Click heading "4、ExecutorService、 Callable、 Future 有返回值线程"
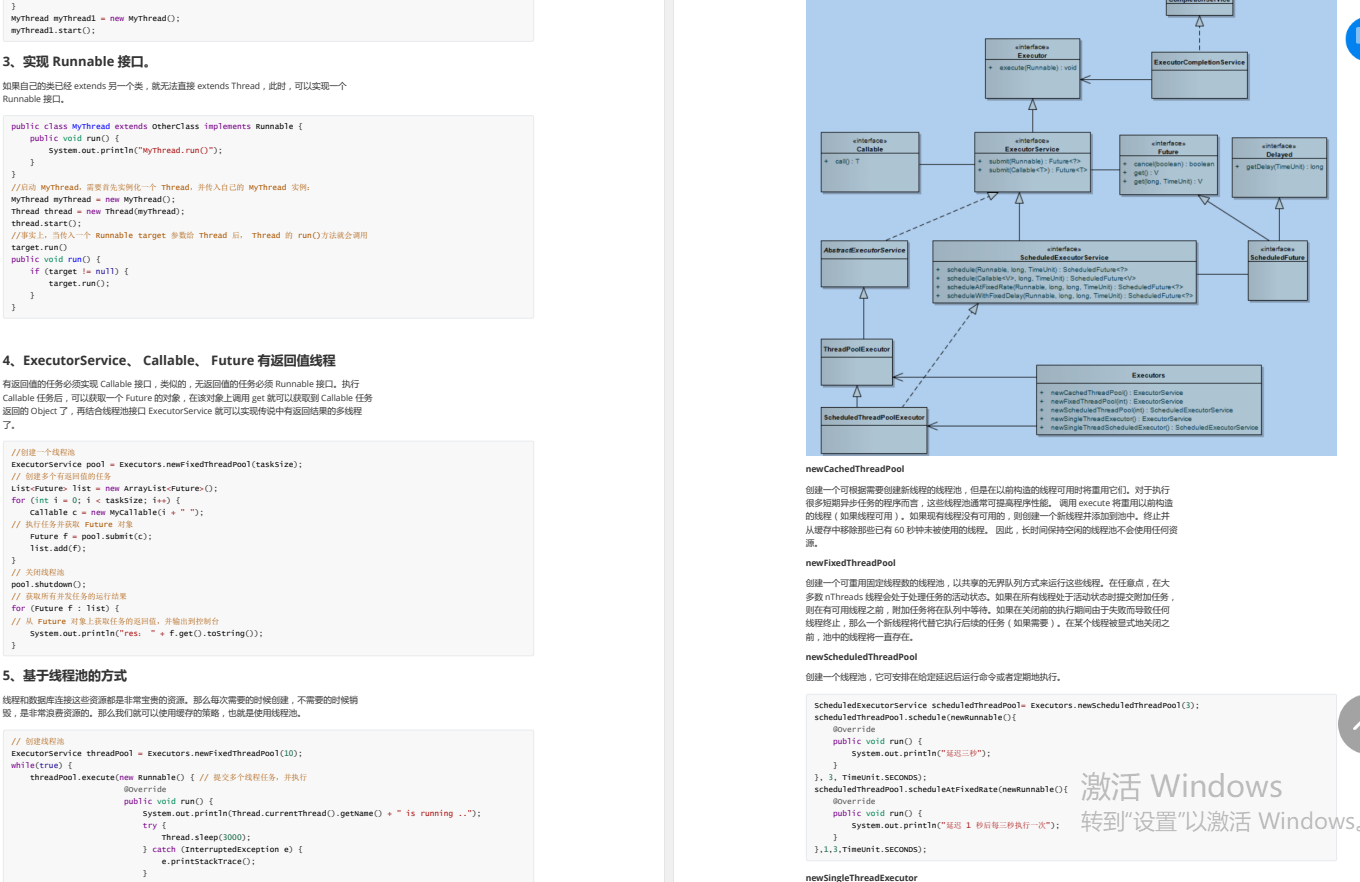 click(169, 361)
